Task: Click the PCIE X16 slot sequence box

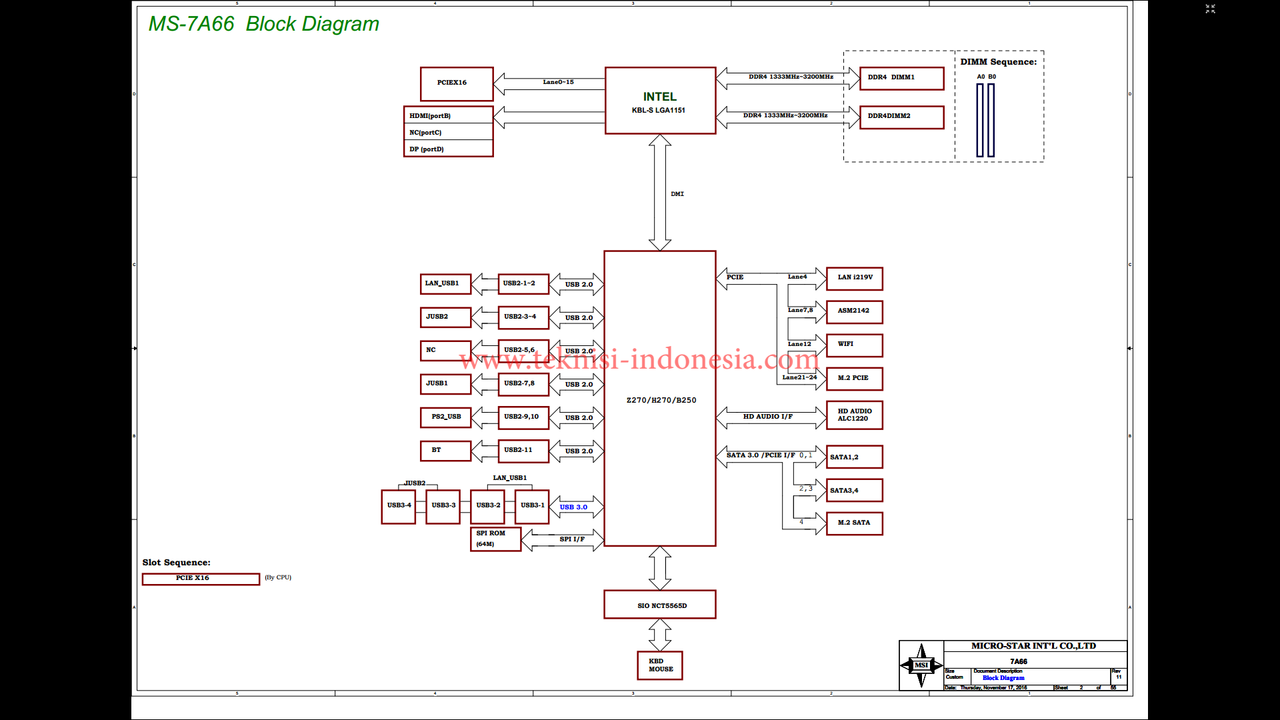Action: point(201,578)
